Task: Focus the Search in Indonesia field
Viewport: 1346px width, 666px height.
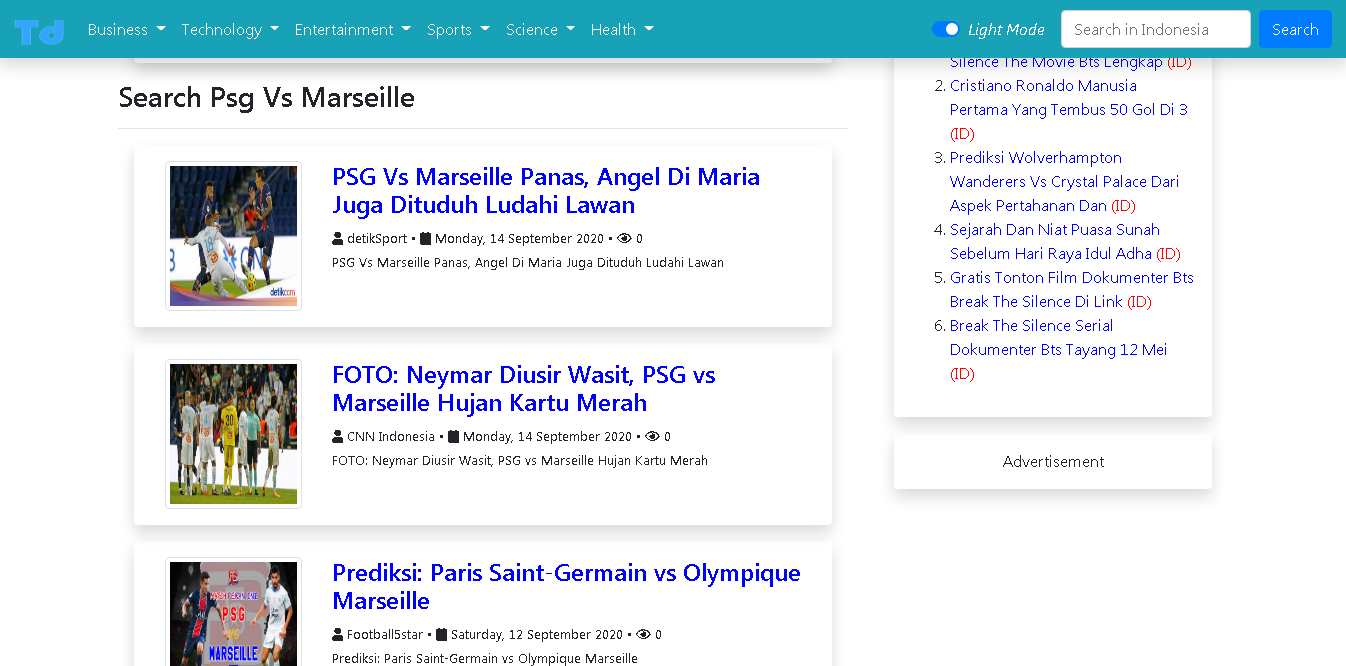Action: coord(1155,30)
